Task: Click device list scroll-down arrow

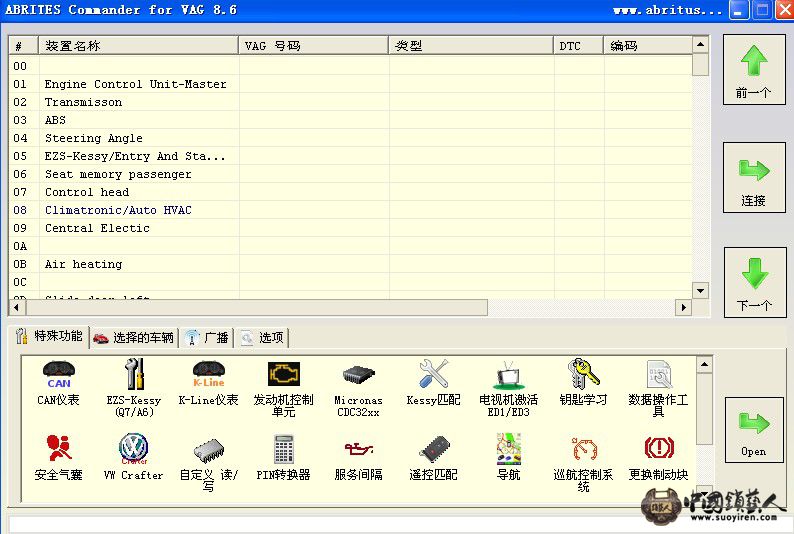Action: [700, 291]
